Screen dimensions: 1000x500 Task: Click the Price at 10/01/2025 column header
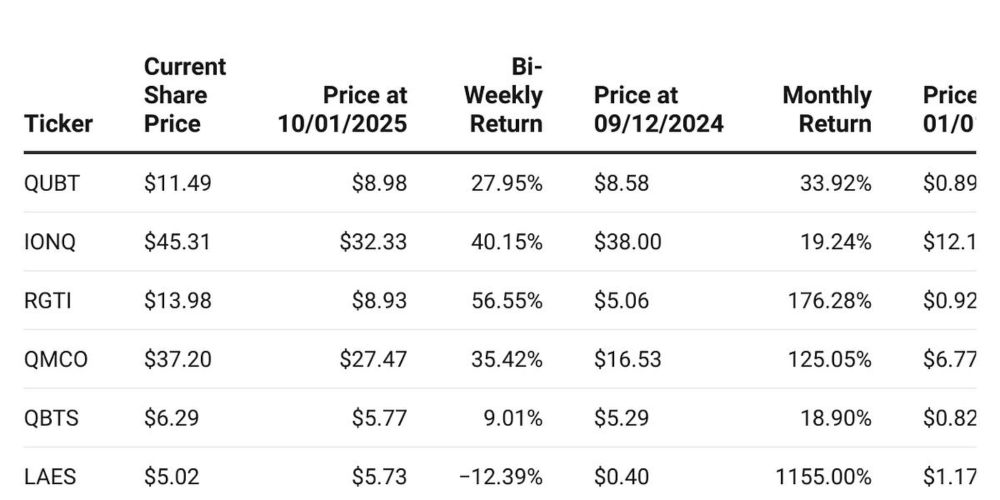[343, 110]
